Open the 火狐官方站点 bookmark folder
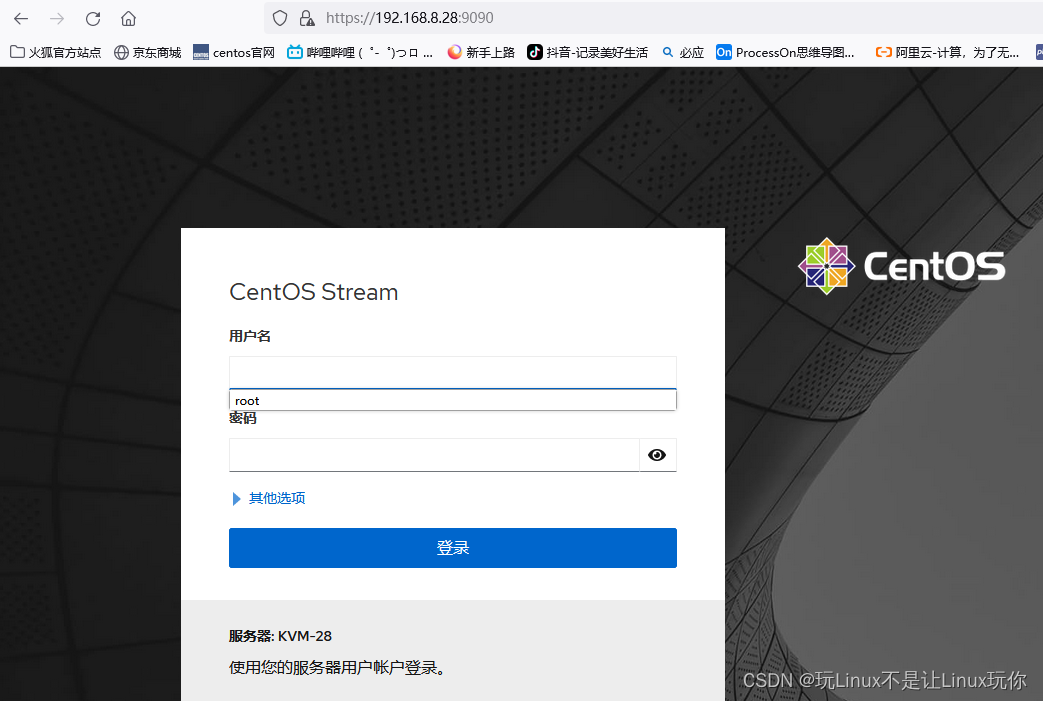The image size is (1043, 701). tap(56, 53)
